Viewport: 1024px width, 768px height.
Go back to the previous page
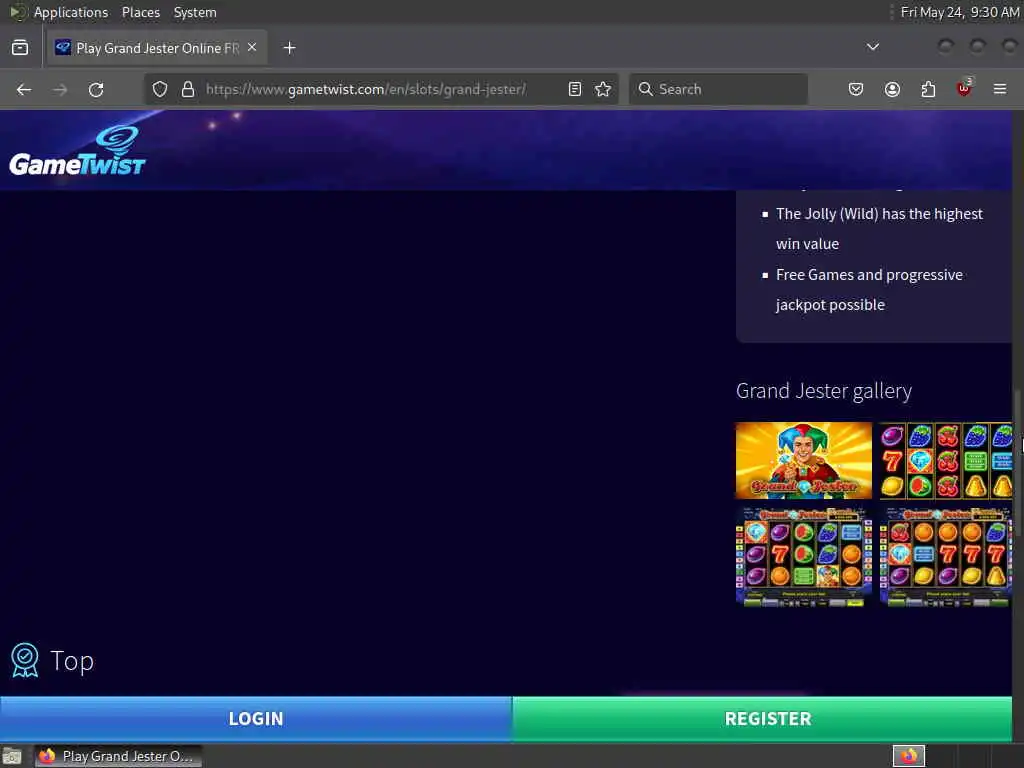point(24,89)
